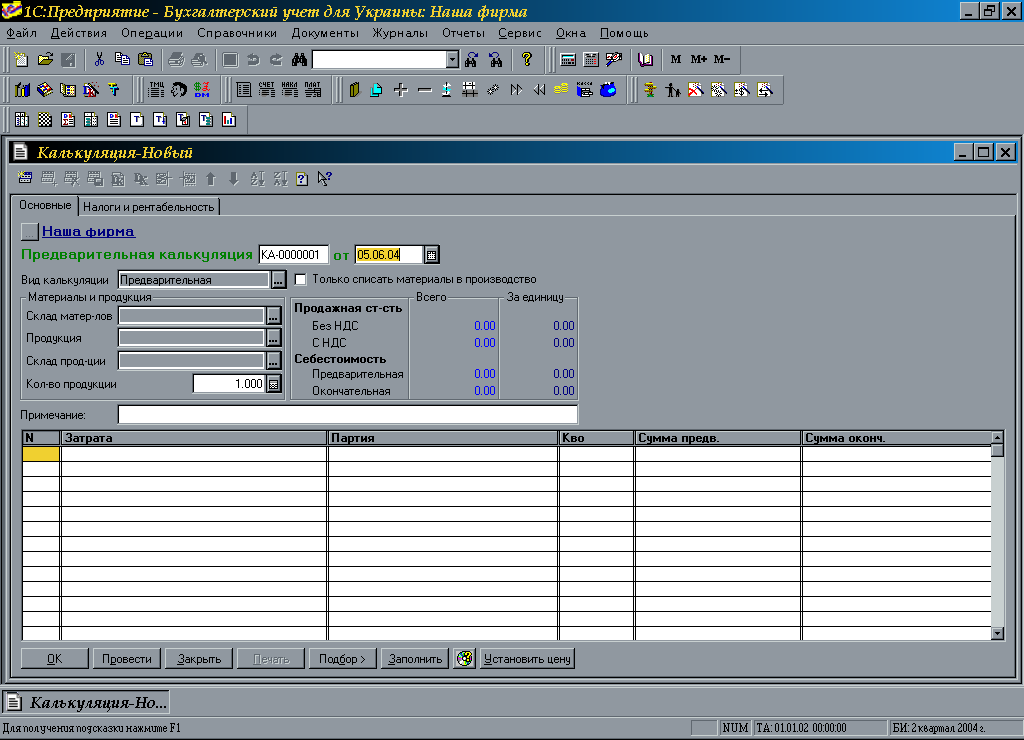Screen dimensions: 1024x740
Task: Open the Продукция selection button
Action: [x=274, y=338]
